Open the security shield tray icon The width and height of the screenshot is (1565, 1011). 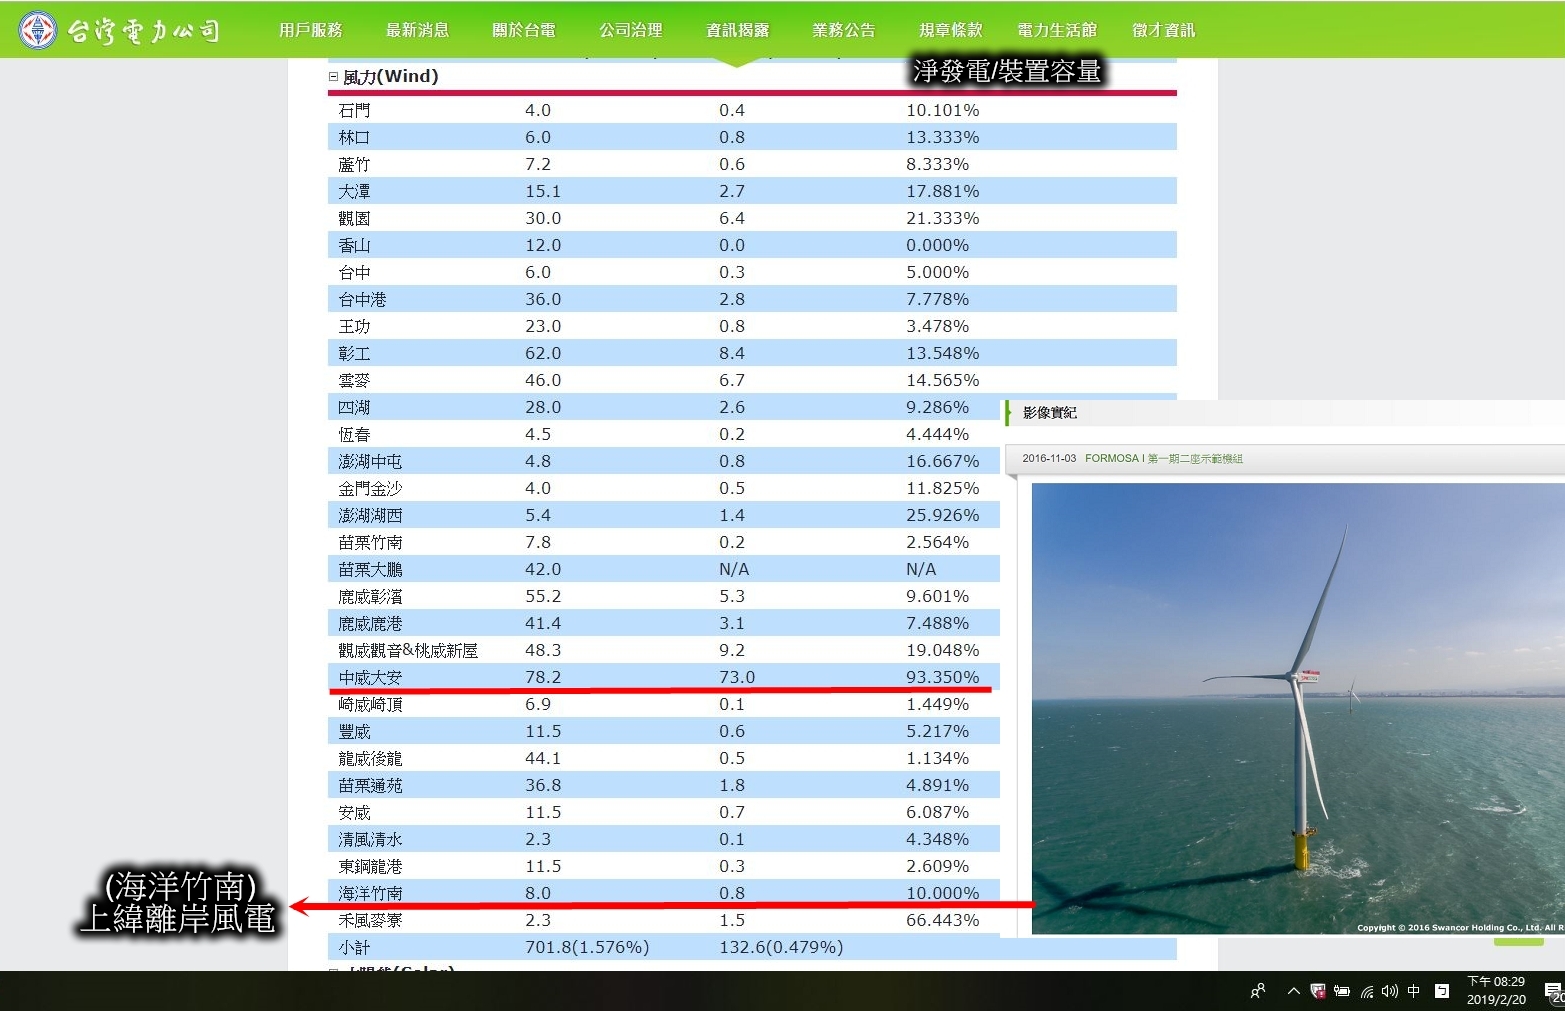[x=1318, y=991]
